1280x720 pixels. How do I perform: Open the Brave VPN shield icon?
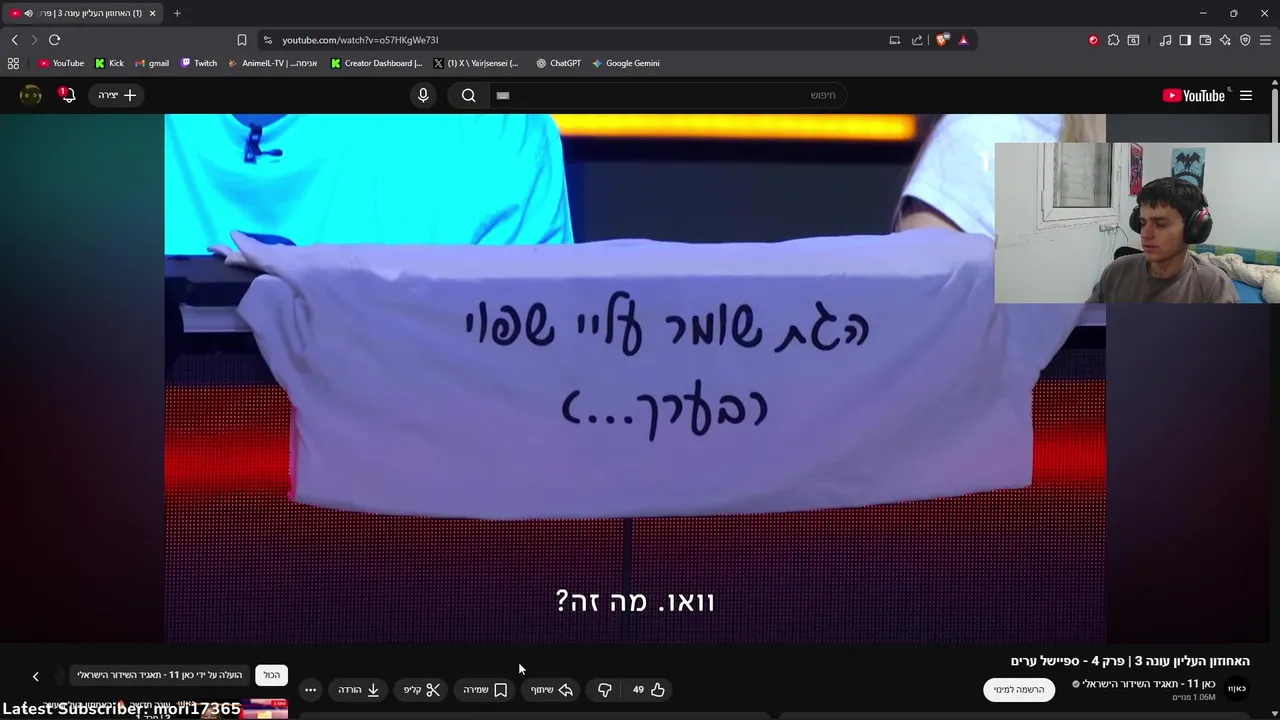(x=1245, y=40)
